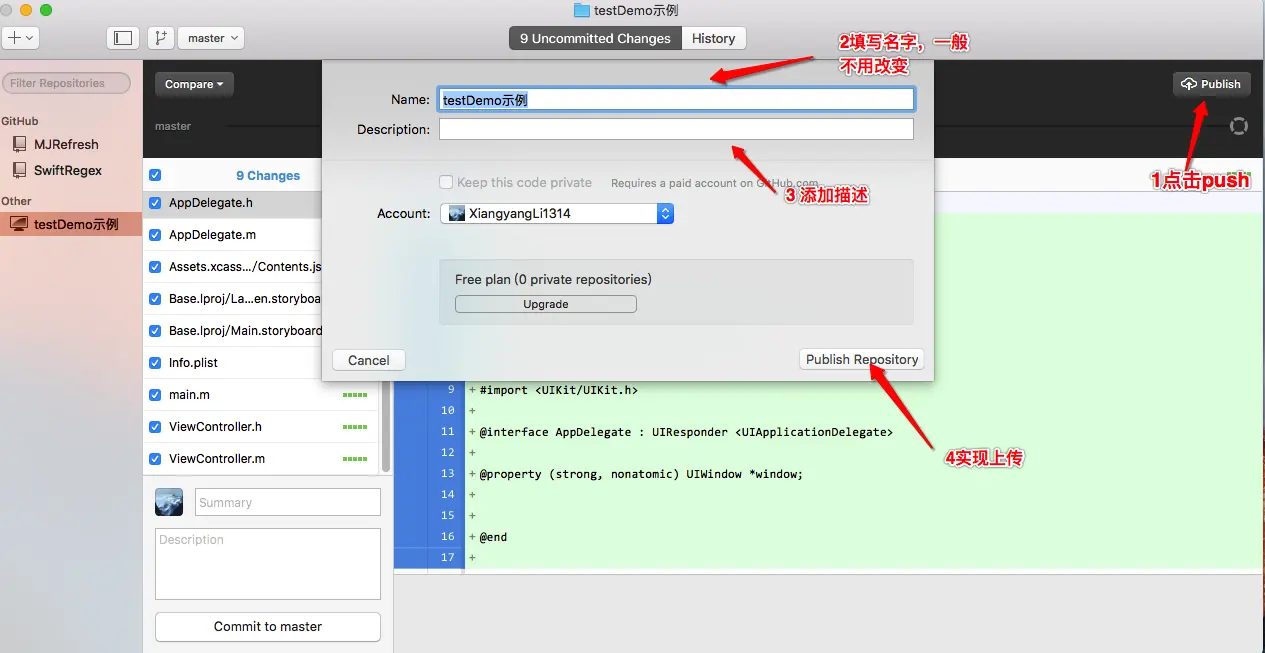
Task: Select the main.m file row
Action: tap(261, 395)
